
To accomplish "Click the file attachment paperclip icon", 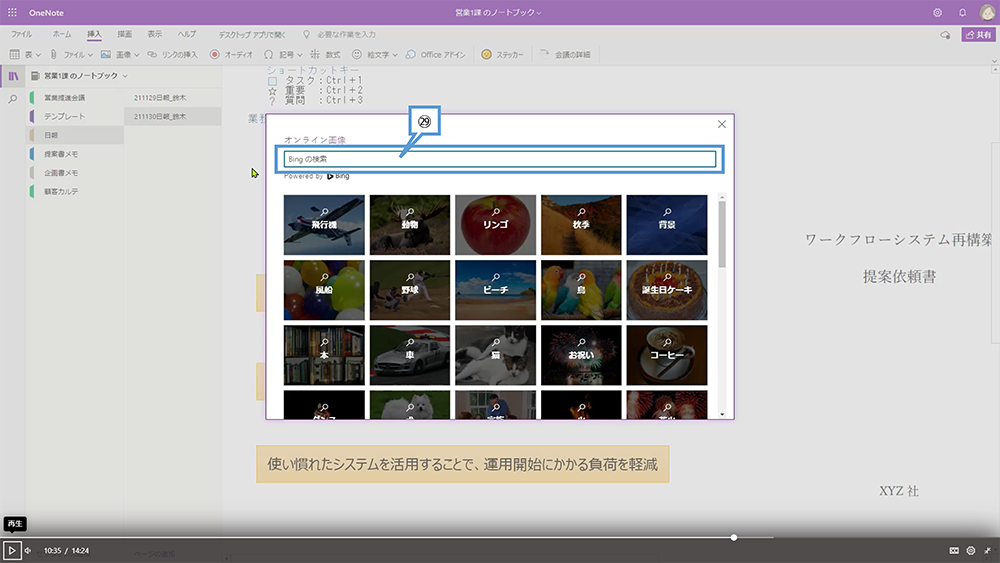I will pos(54,54).
